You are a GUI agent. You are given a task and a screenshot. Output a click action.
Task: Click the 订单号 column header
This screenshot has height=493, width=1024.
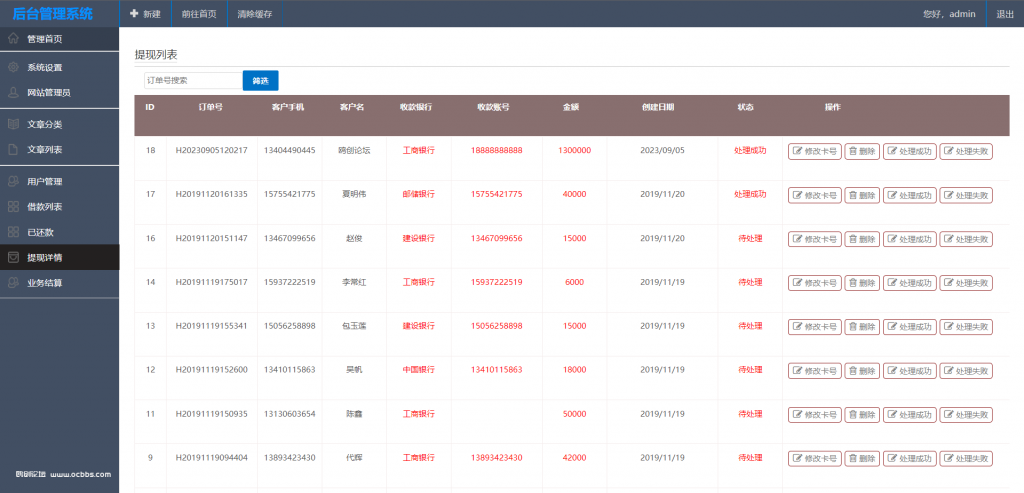pyautogui.click(x=211, y=107)
